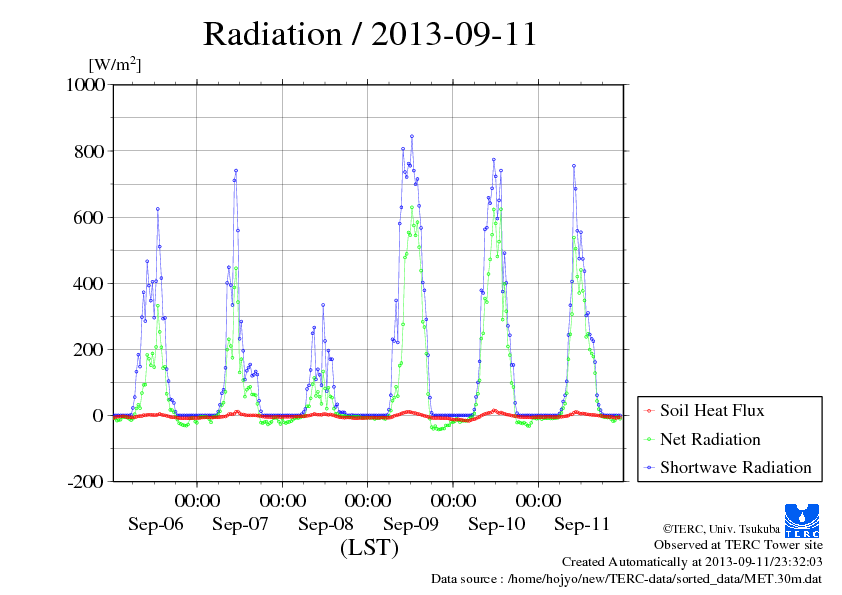Click the 'Created Automatically at' timestamp line
This screenshot has height=595, width=842.
tap(692, 562)
